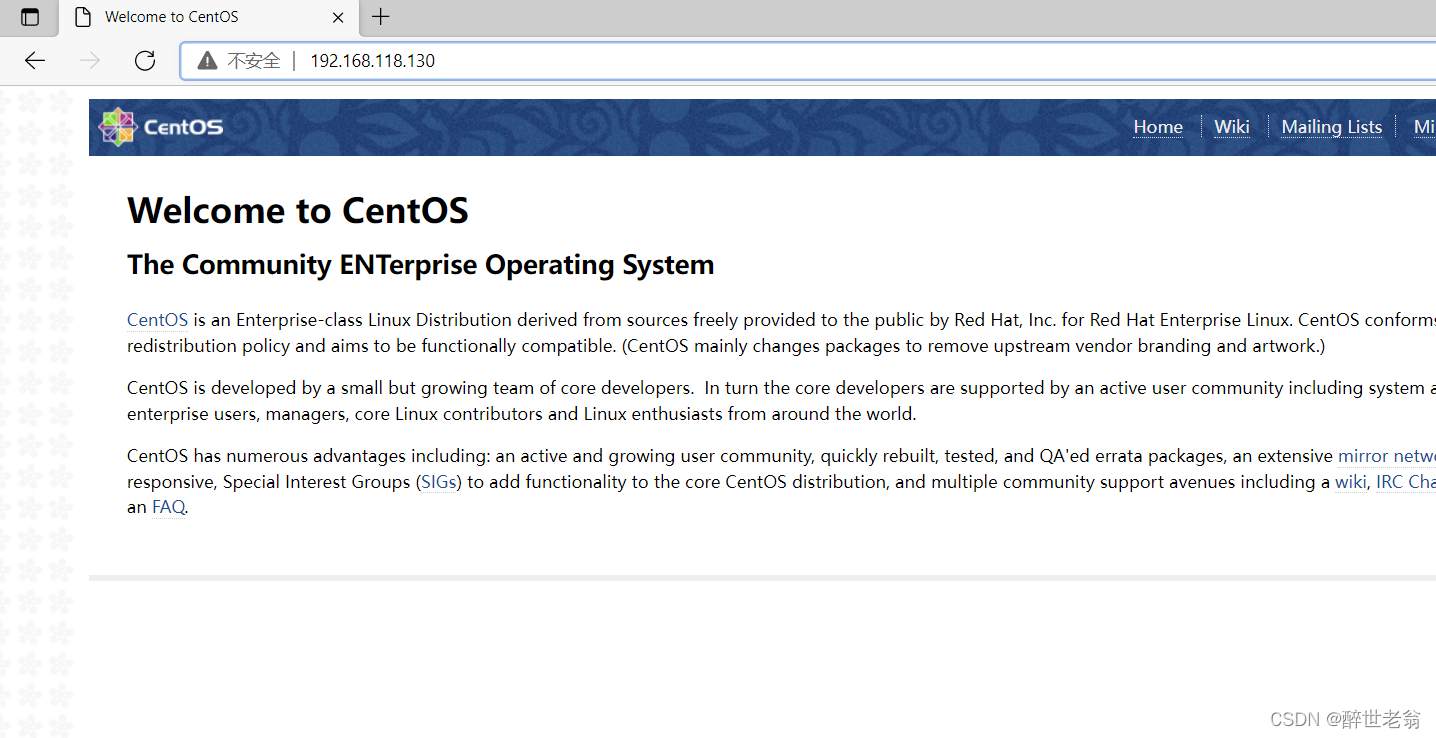Click The Community ENTerprise Operating System subheading
The image size is (1436, 738).
coord(421,265)
